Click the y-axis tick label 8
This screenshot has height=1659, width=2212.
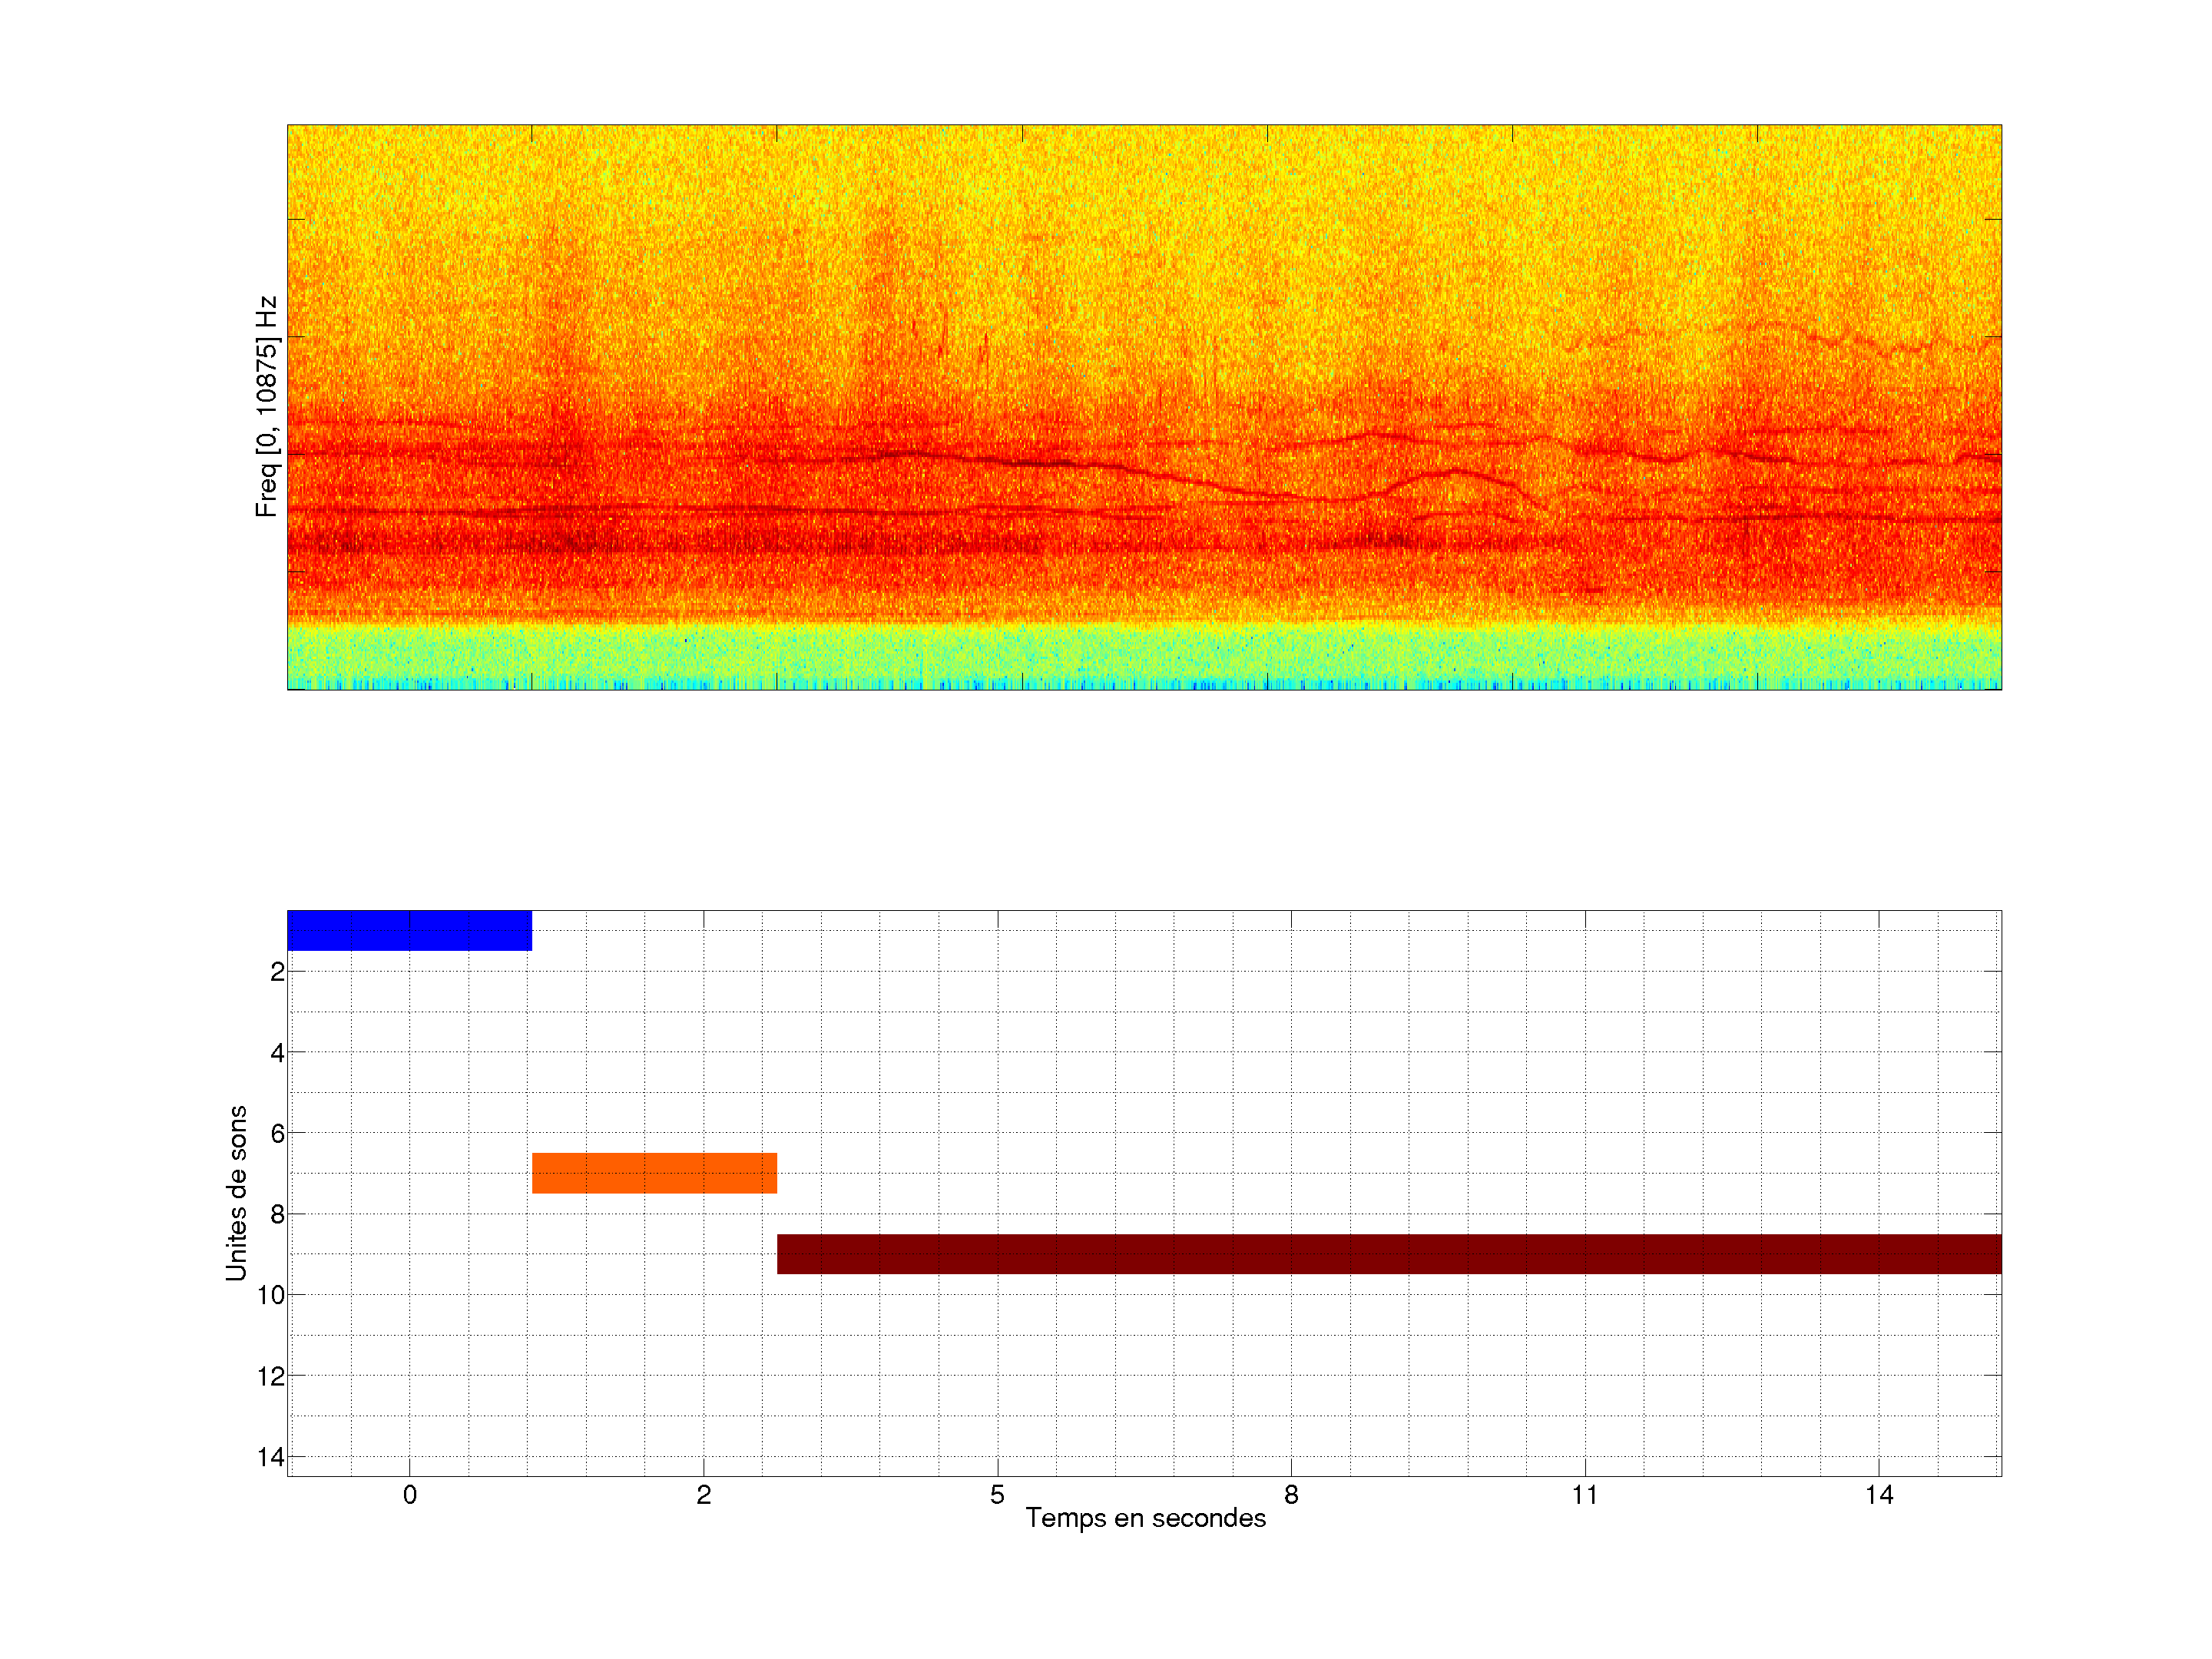[x=277, y=1215]
